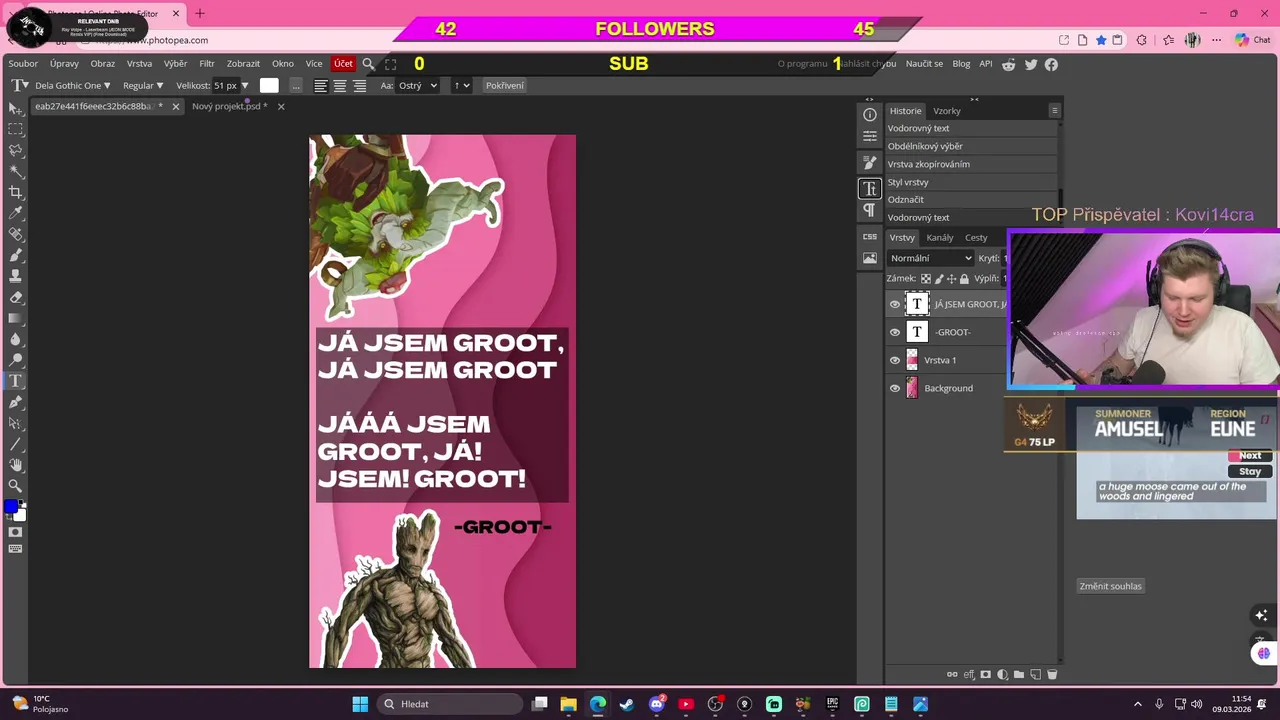Open the Dela Gothic One font dropdown
Viewport: 1280px width, 720px height.
click(73, 86)
